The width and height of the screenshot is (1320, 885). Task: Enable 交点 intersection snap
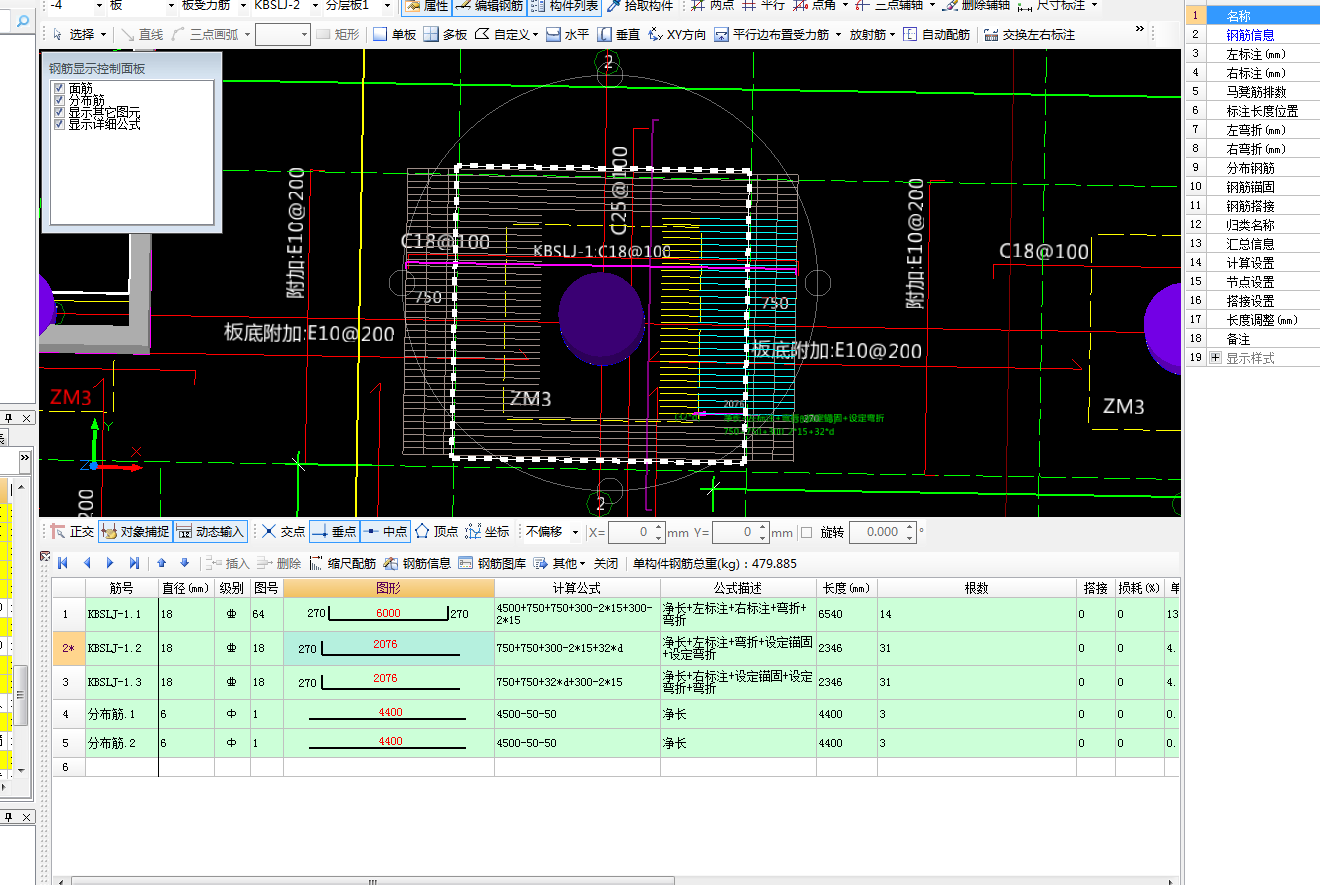click(283, 532)
